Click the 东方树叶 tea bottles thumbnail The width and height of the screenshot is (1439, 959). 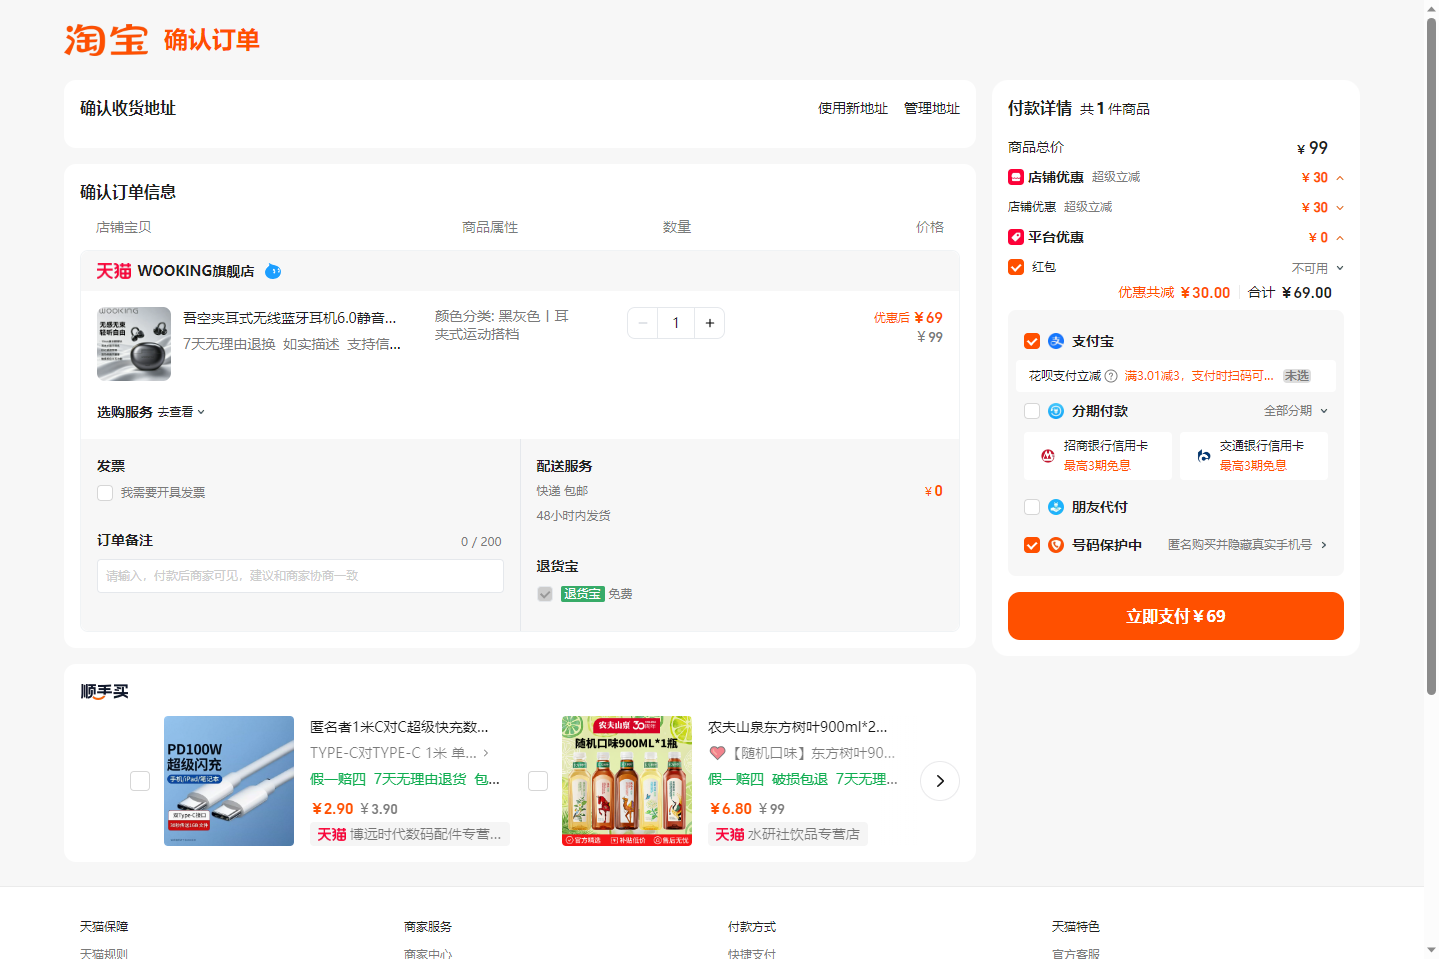(627, 781)
